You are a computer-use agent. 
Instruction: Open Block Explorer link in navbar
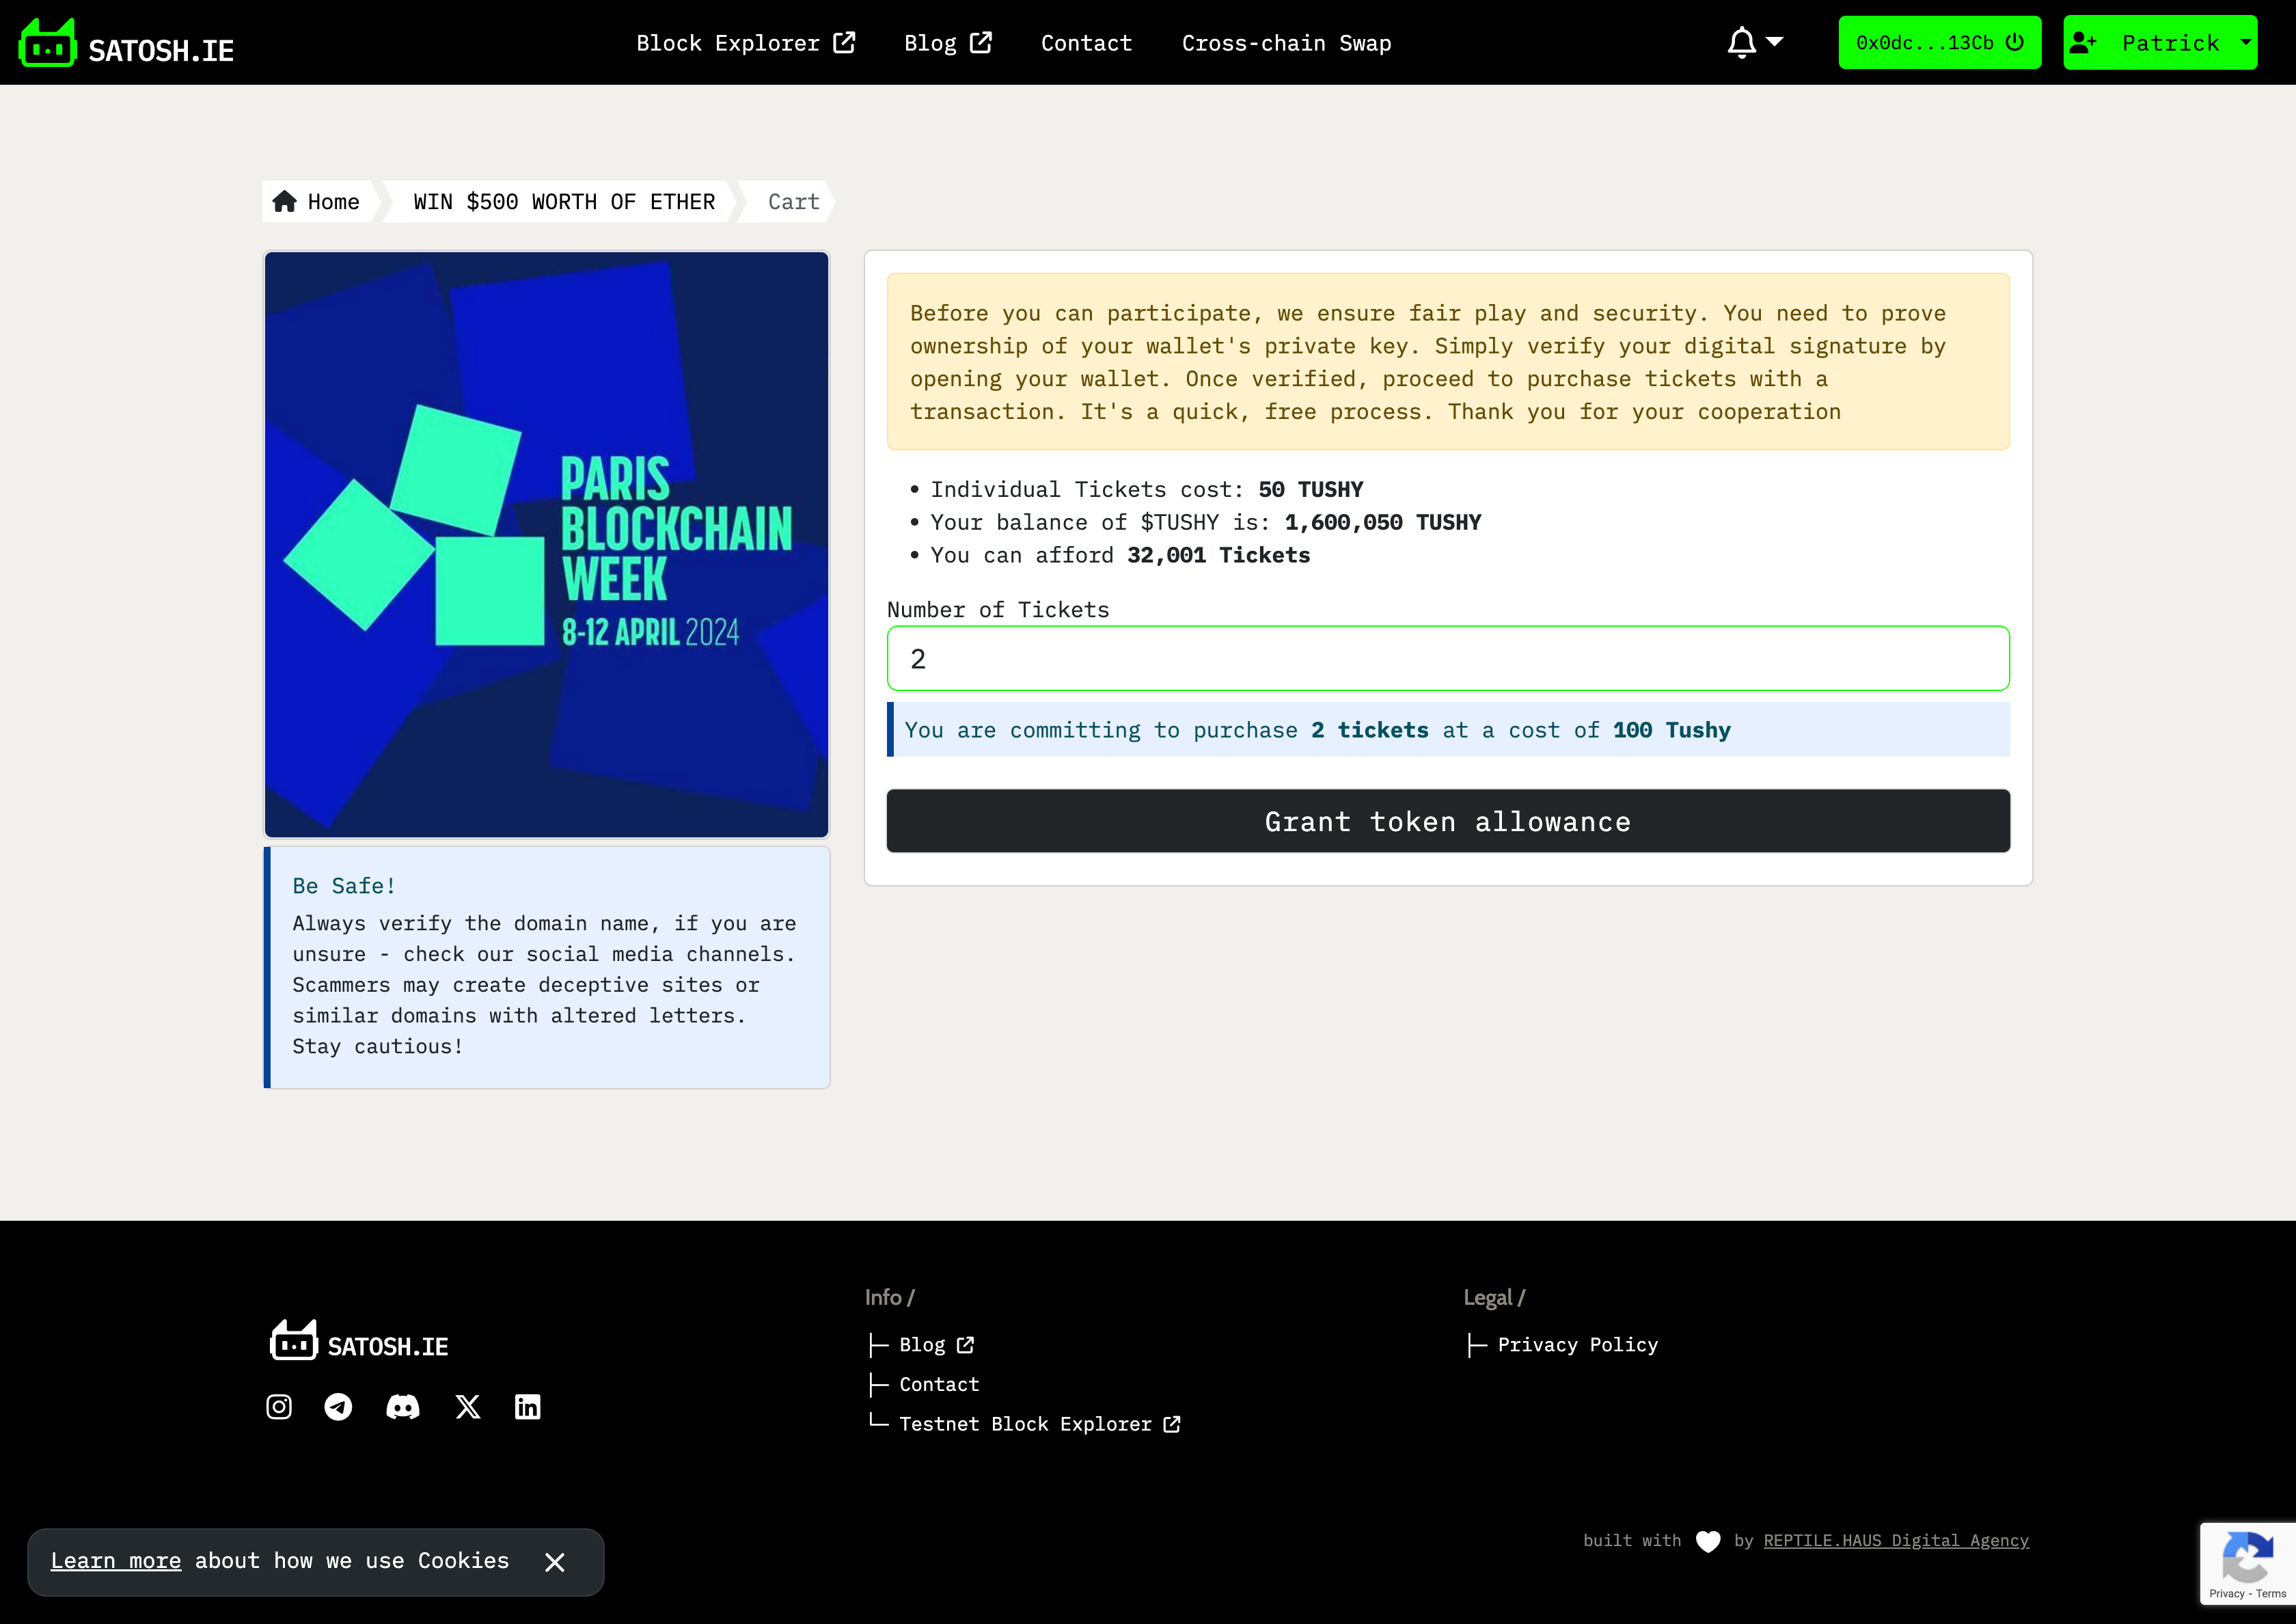click(745, 43)
